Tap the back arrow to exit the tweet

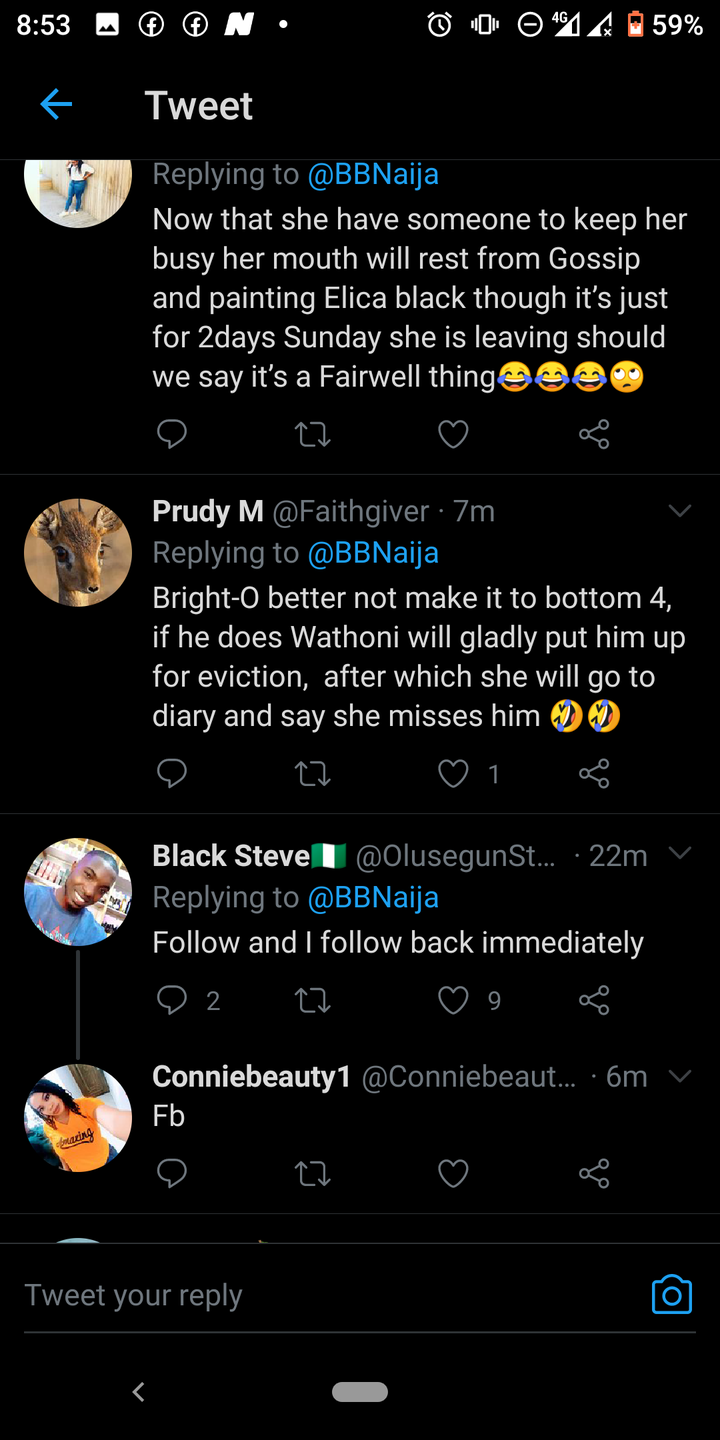56,104
